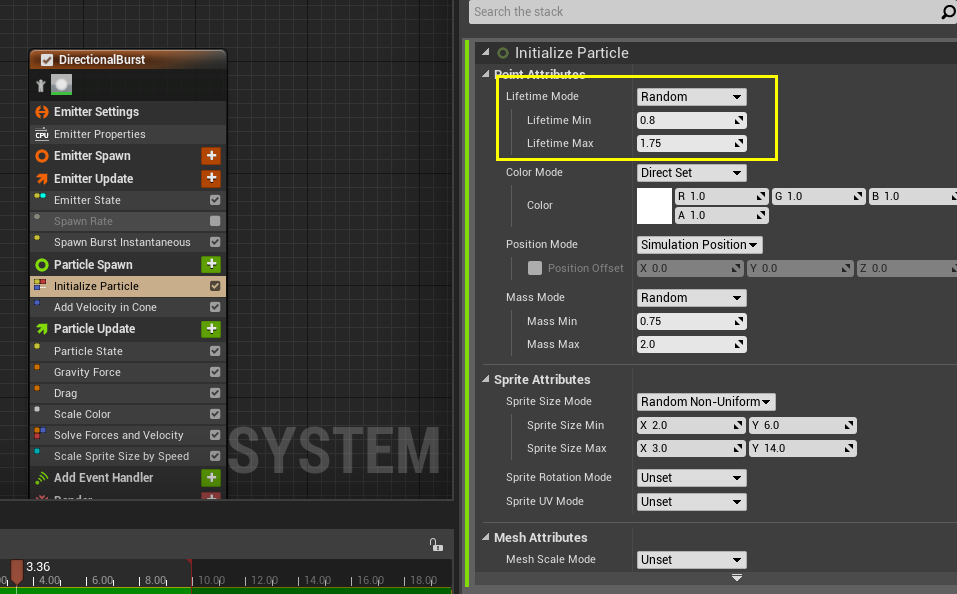Viewport: 957px width, 594px height.
Task: Add a module via Emitter Update plus icon
Action: 211,178
